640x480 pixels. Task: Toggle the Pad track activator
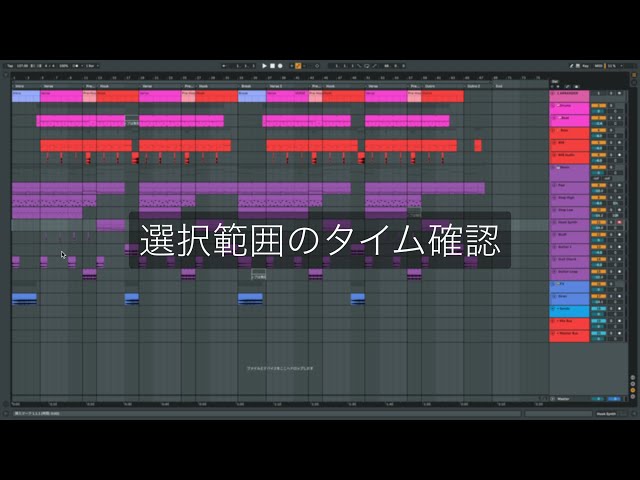598,185
